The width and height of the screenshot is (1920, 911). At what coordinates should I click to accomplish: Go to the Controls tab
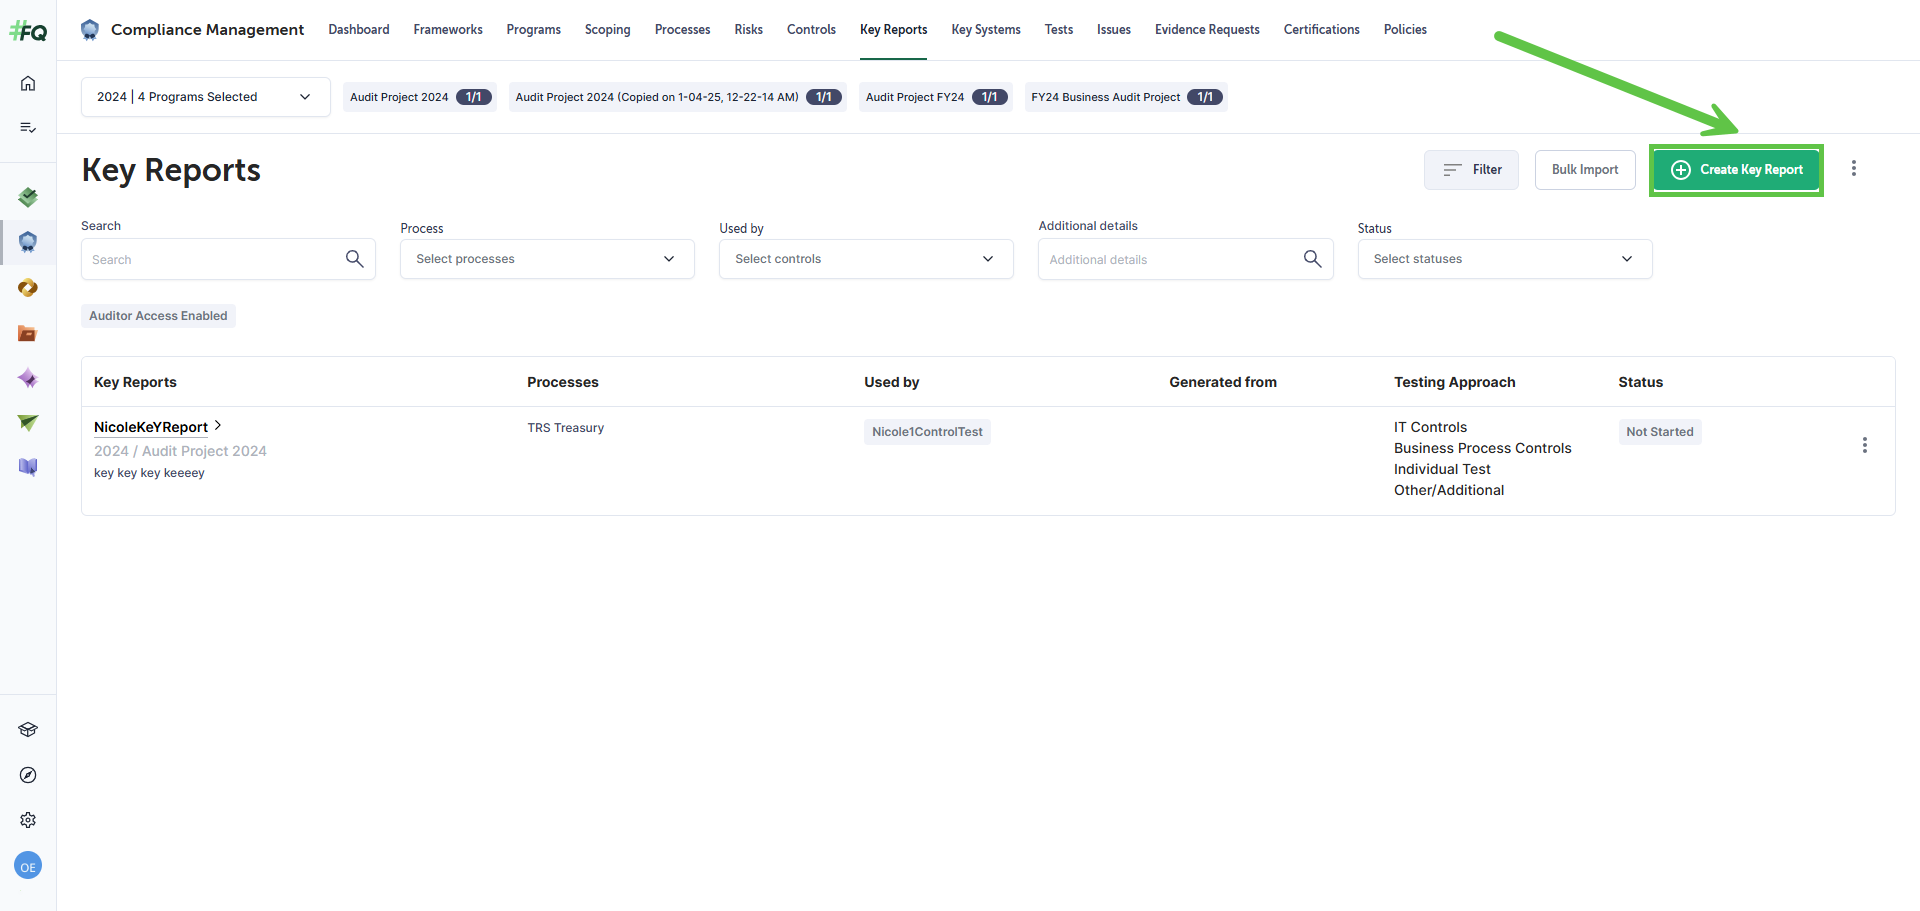811,30
